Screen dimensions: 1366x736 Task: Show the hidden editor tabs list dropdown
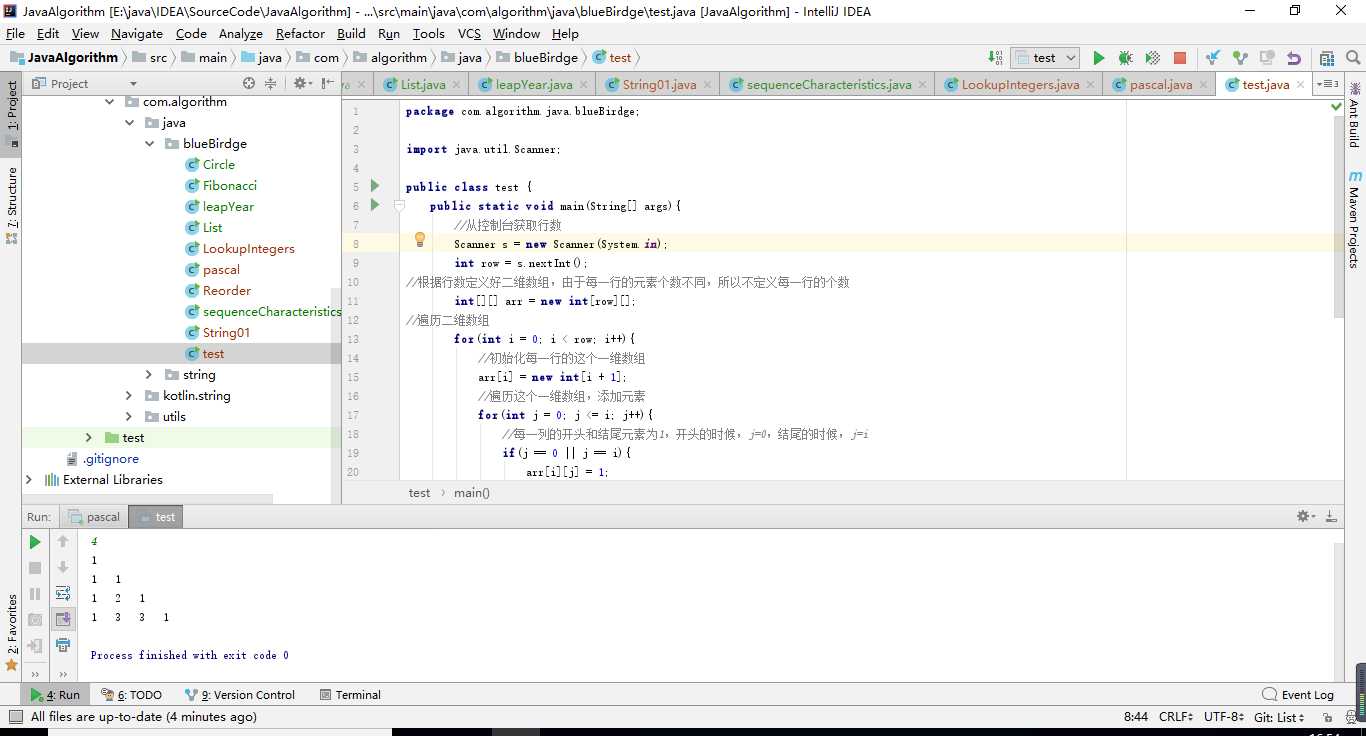coord(1328,84)
